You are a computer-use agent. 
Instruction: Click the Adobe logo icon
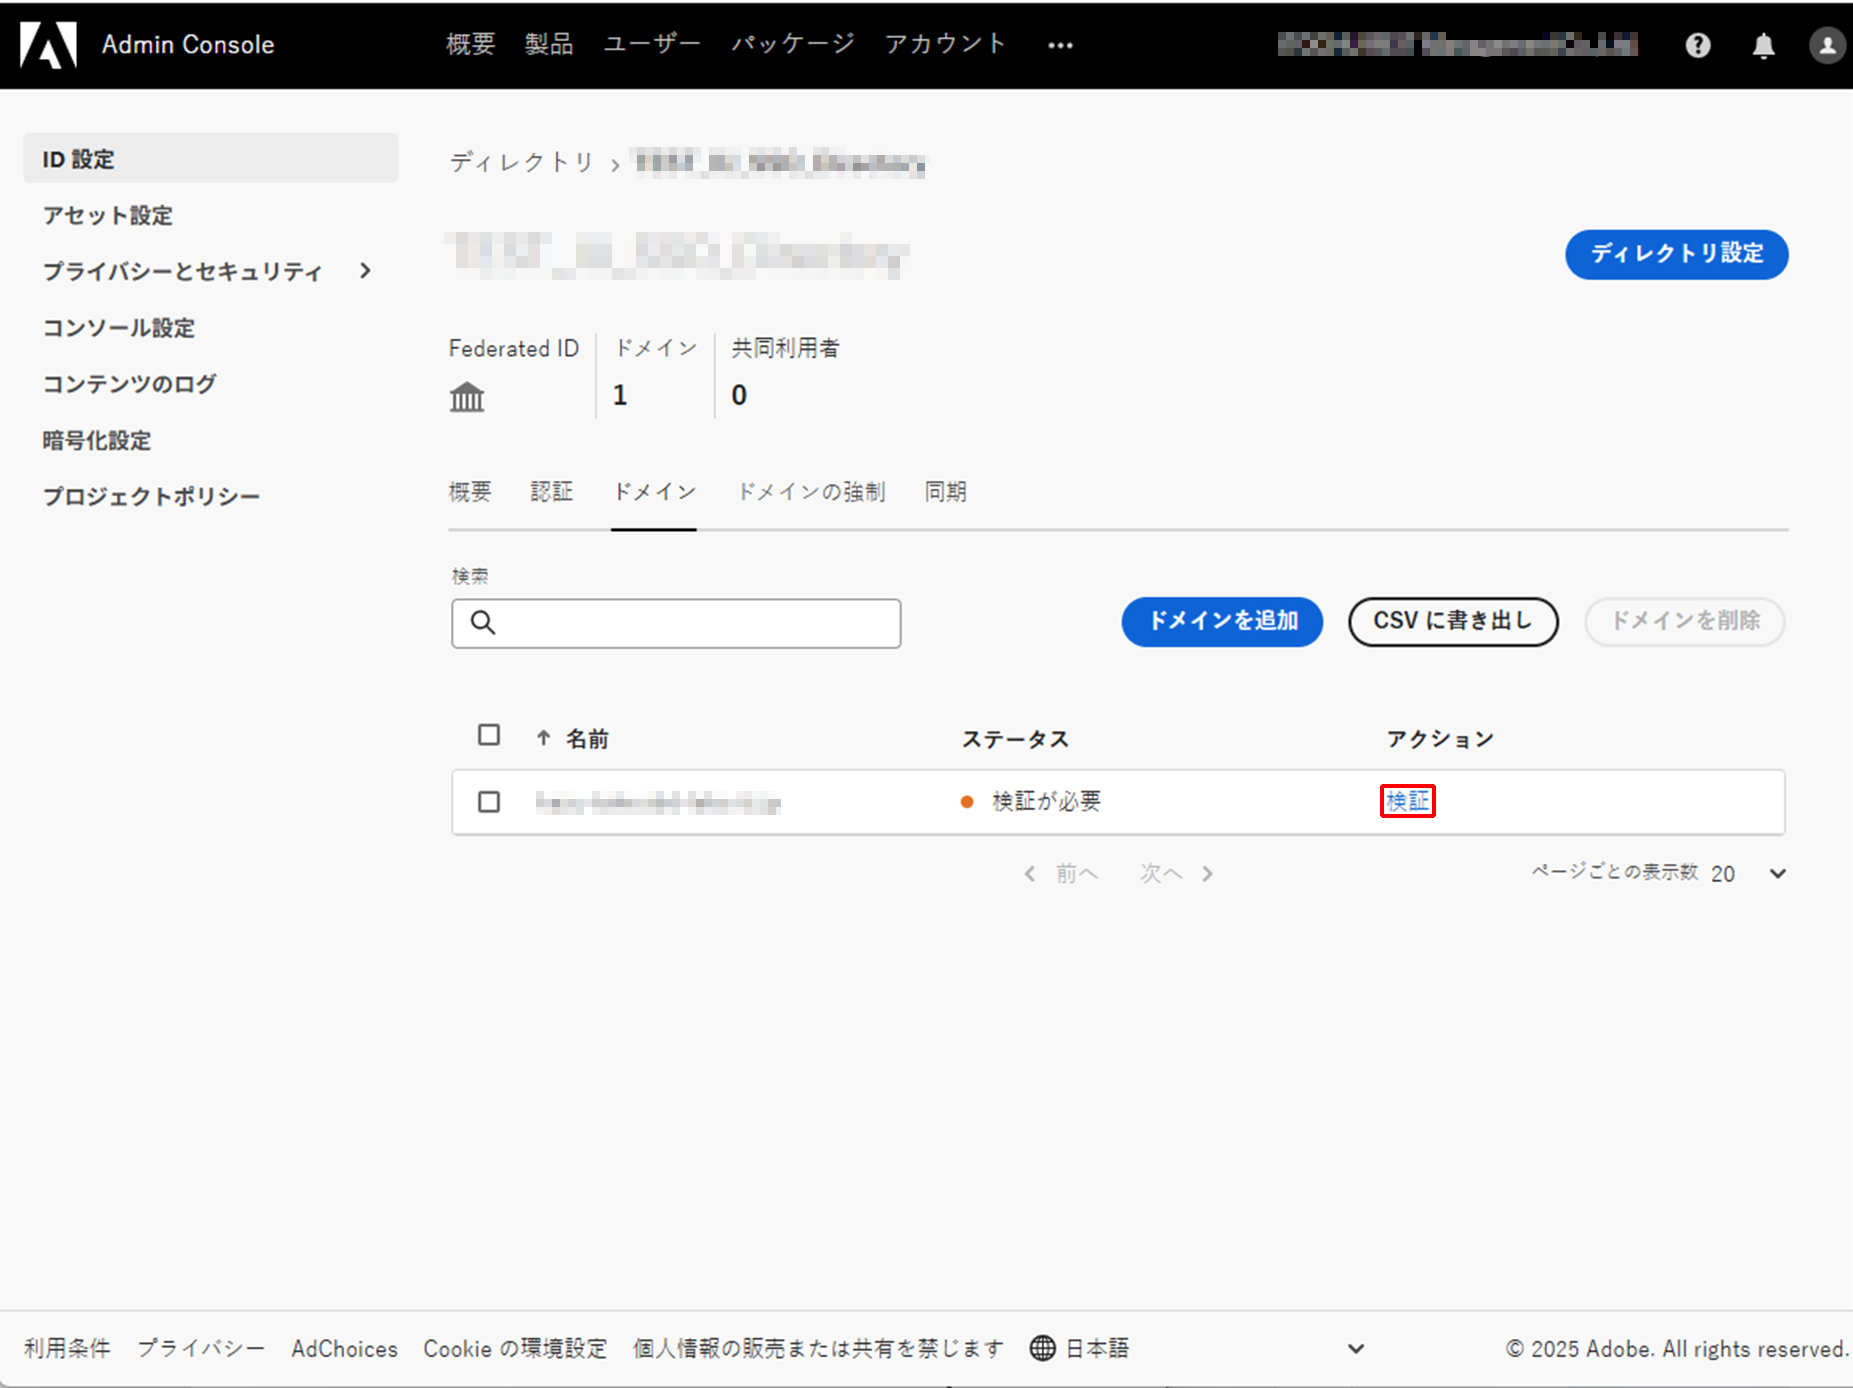(48, 45)
